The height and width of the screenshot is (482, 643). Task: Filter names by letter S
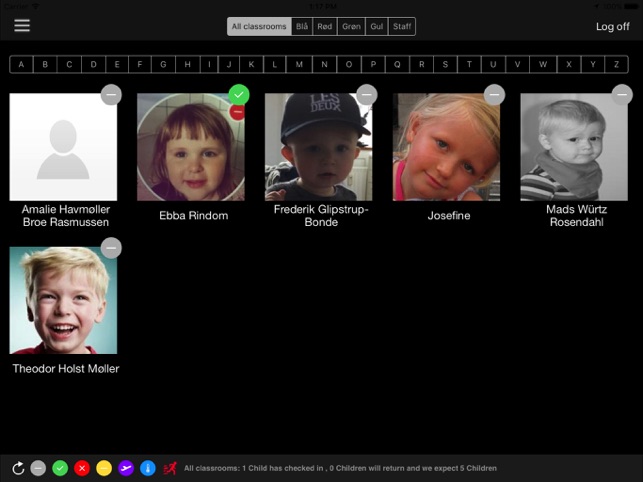tap(445, 64)
